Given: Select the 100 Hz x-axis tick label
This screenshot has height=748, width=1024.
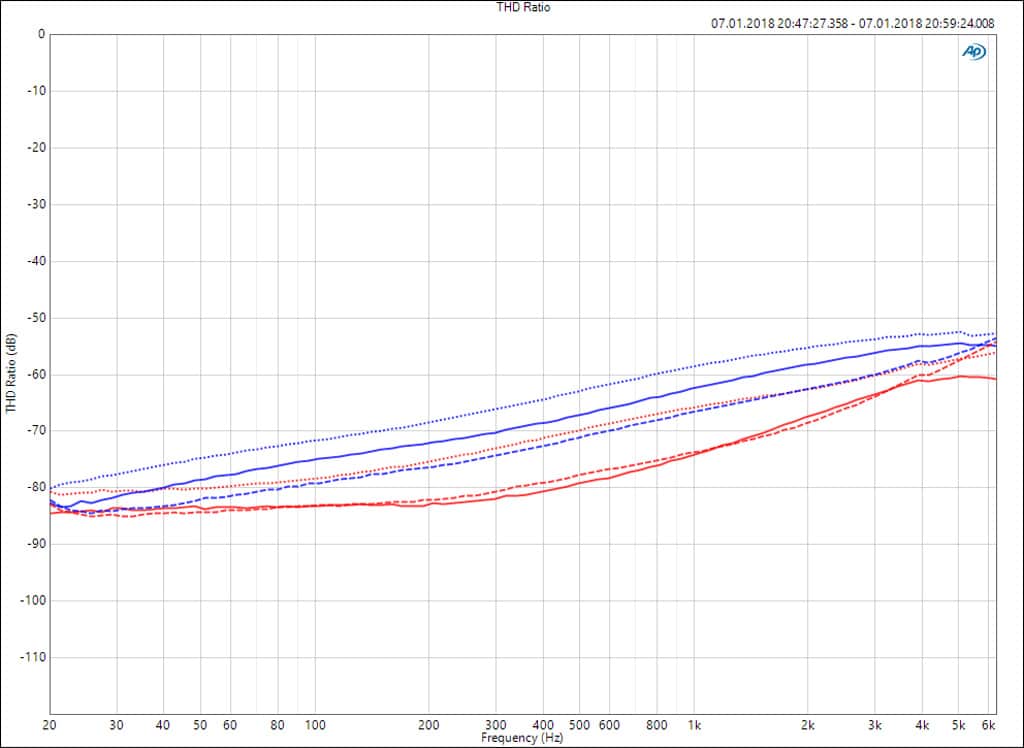Looking at the screenshot, I should click(x=315, y=725).
